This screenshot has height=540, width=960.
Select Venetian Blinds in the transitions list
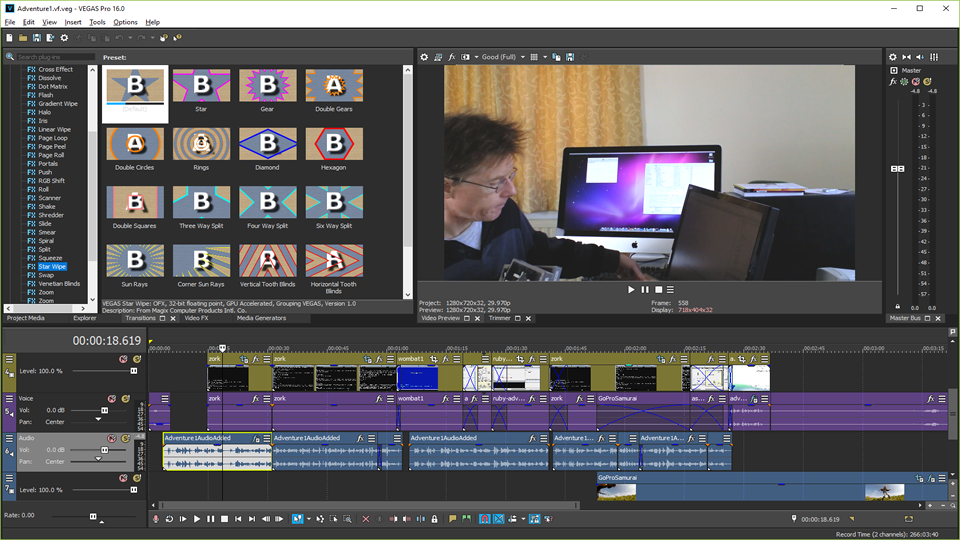coord(59,283)
